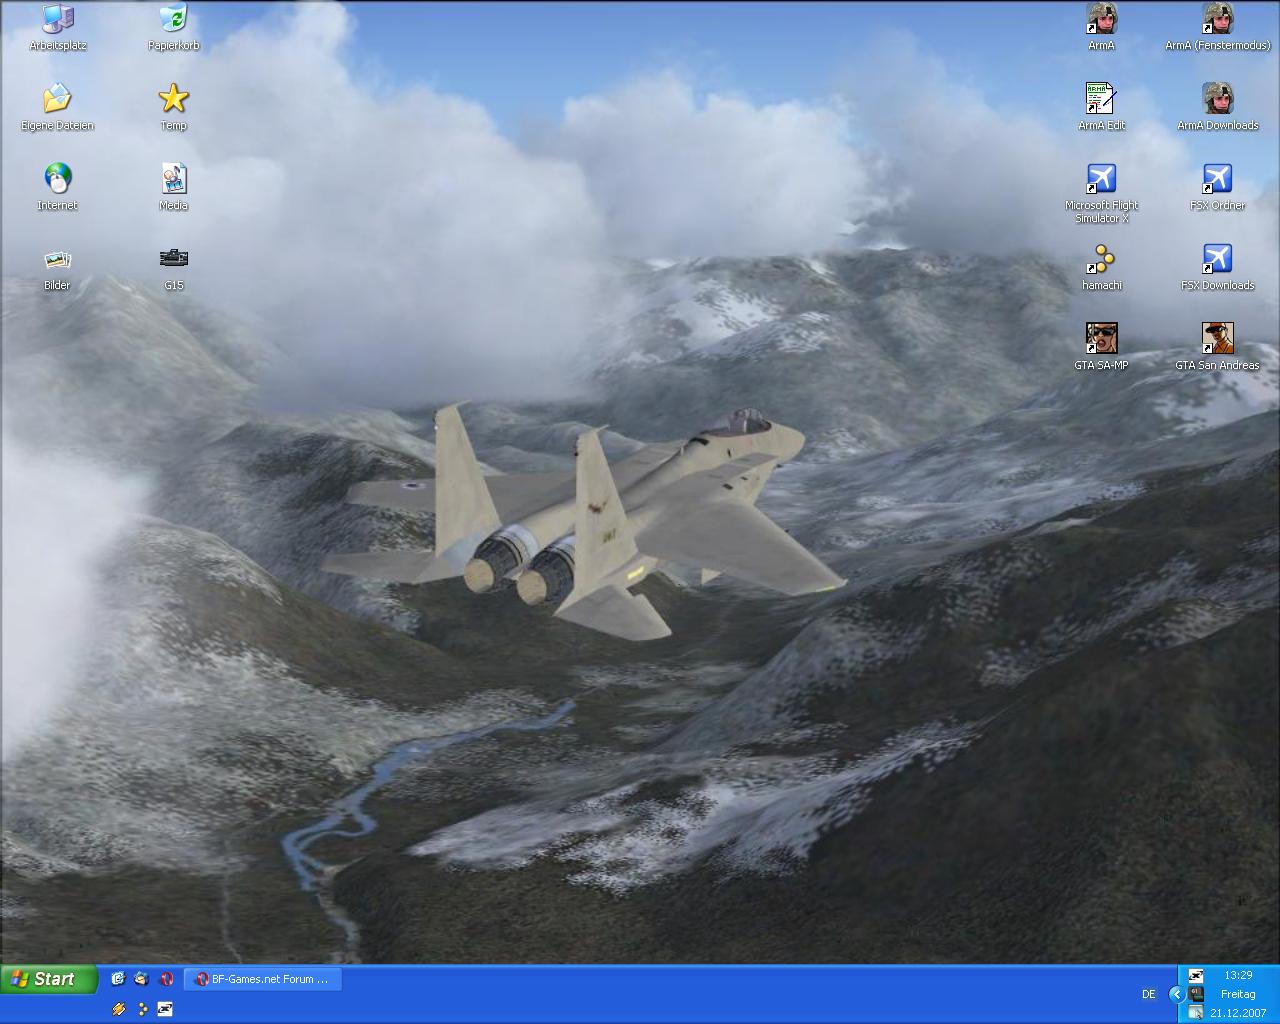Viewport: 1280px width, 1024px height.
Task: Expand hidden system tray icons
Action: point(1176,994)
